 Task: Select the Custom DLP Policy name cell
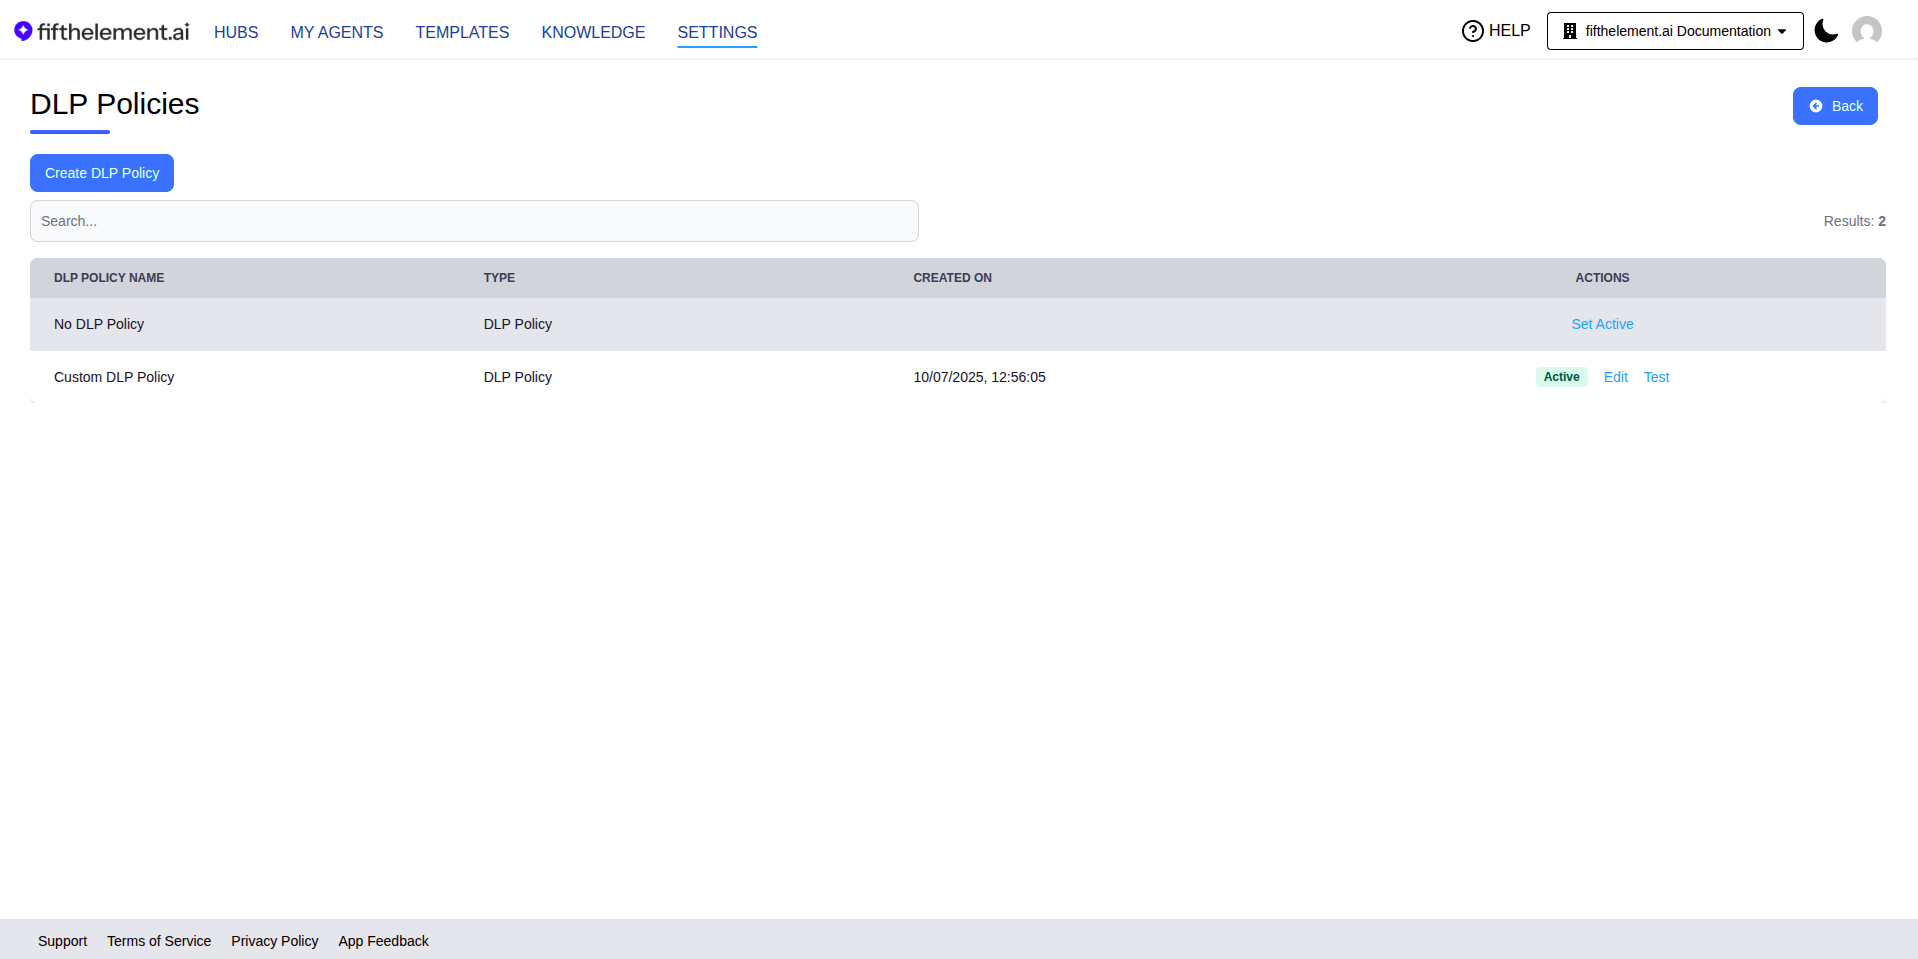point(114,377)
